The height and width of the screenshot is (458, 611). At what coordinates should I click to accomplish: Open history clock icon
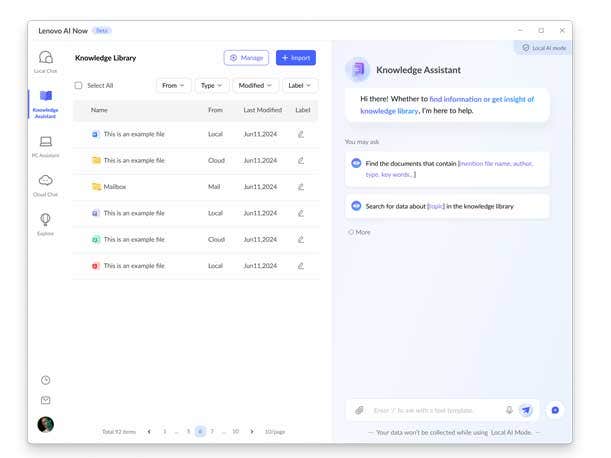tap(46, 380)
